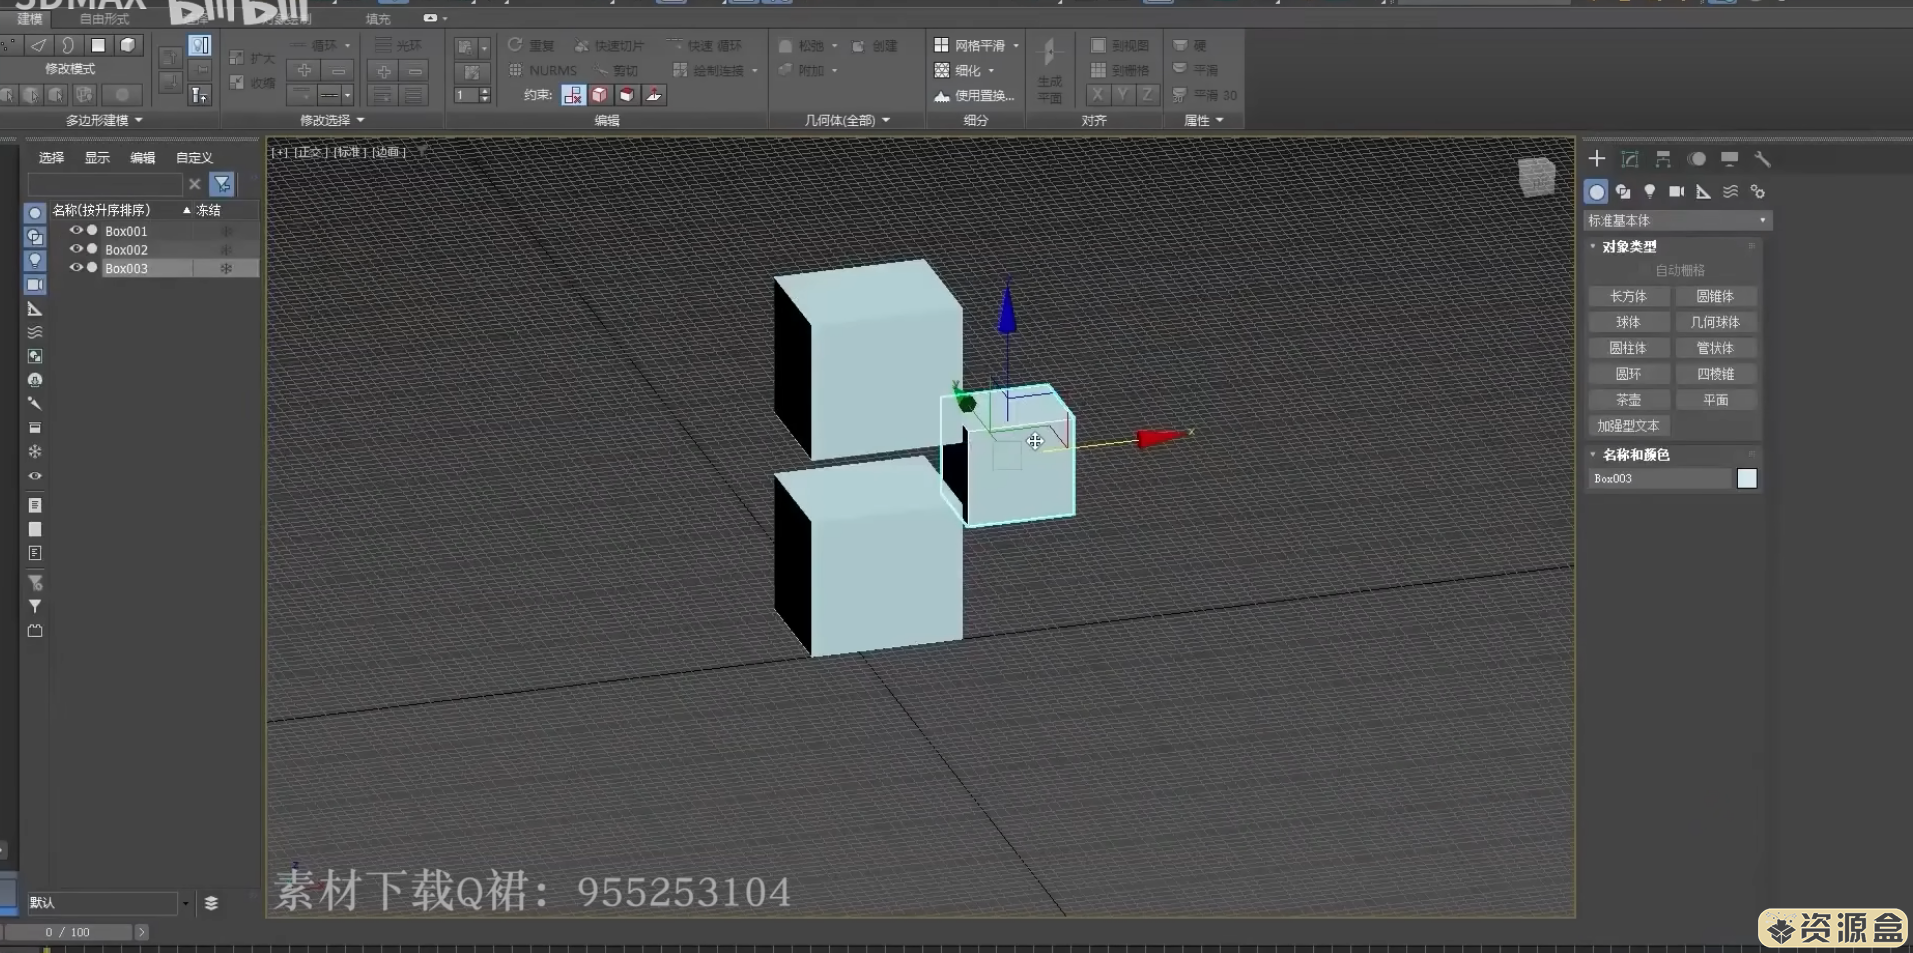1913x953 pixels.
Task: Click the constrain to none icon
Action: pyautogui.click(x=573, y=95)
